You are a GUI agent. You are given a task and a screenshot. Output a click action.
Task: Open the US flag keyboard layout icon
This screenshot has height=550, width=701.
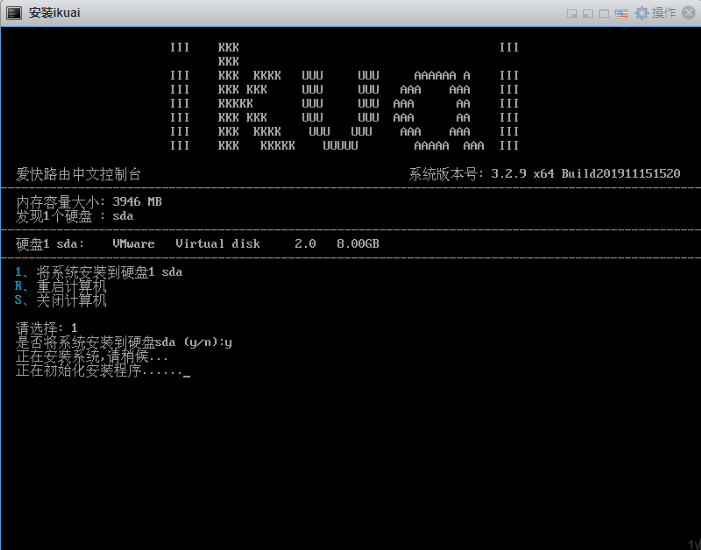(x=621, y=13)
